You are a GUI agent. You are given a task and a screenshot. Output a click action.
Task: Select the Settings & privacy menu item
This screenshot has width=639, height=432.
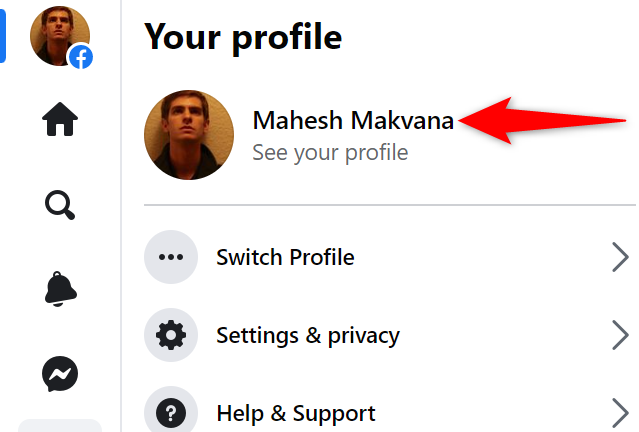click(308, 335)
